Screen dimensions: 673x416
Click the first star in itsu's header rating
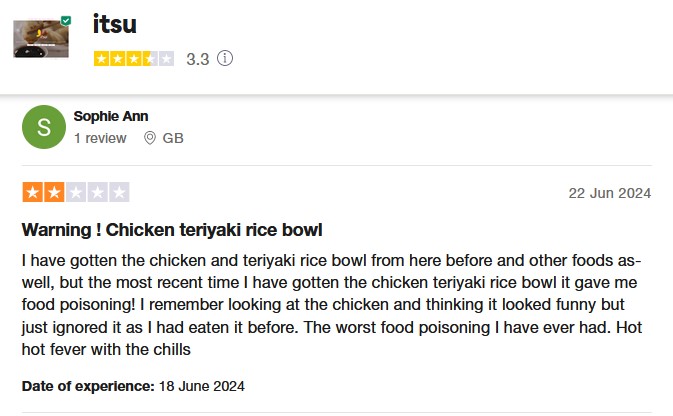102,59
